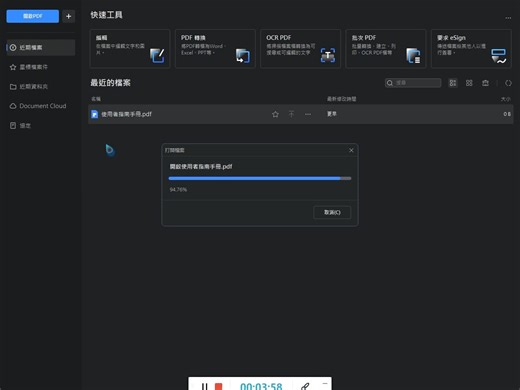Screen dimensions: 520x390
Task: Open the batch PDF card title
Action: [x=364, y=38]
